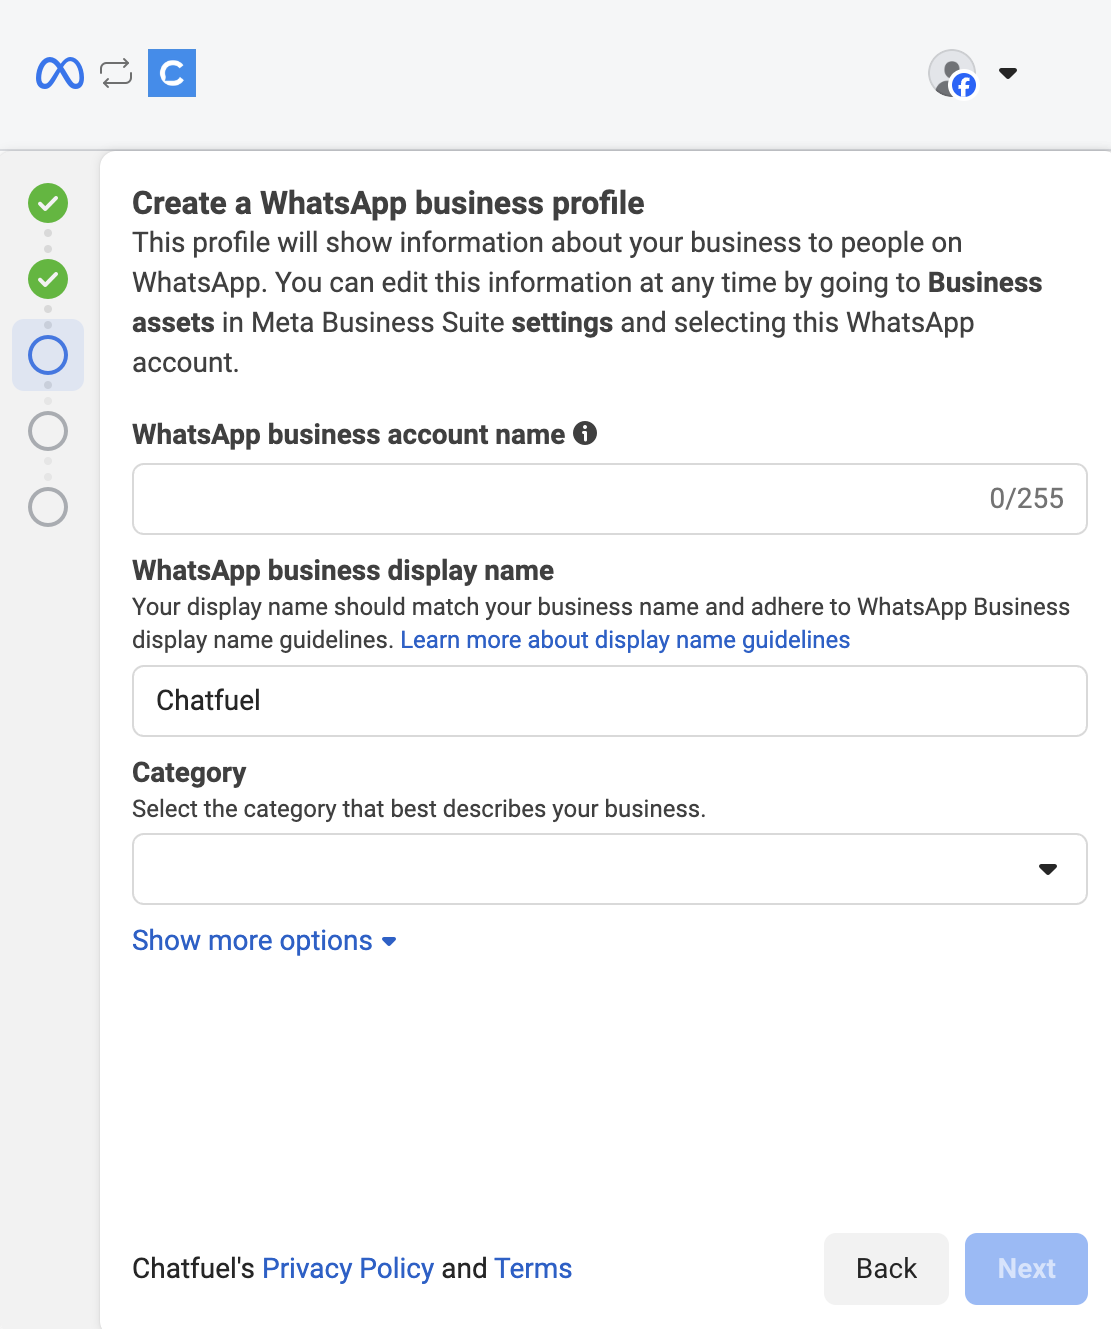
Task: Select the second completed step checkmark
Action: (x=48, y=279)
